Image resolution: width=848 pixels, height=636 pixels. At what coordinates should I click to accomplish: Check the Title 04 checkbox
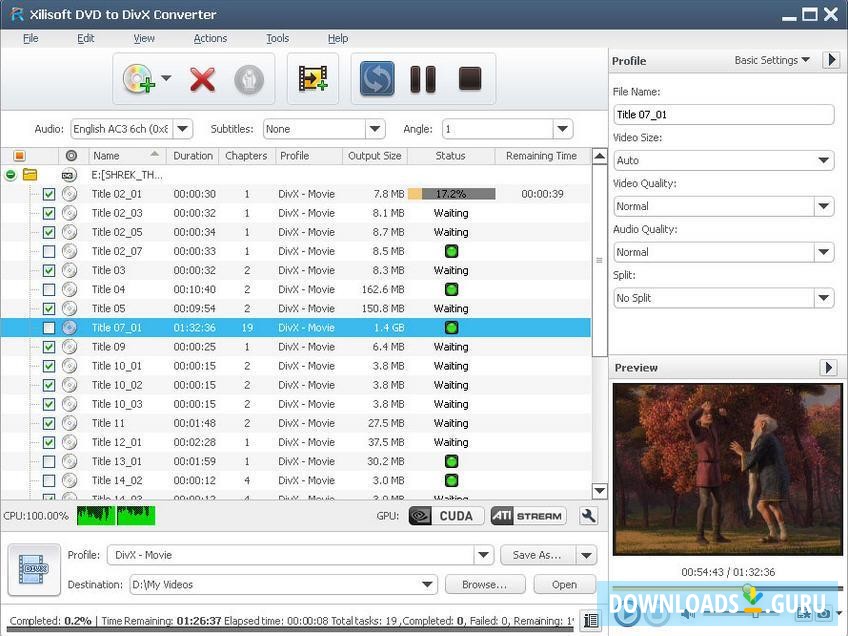(49, 289)
